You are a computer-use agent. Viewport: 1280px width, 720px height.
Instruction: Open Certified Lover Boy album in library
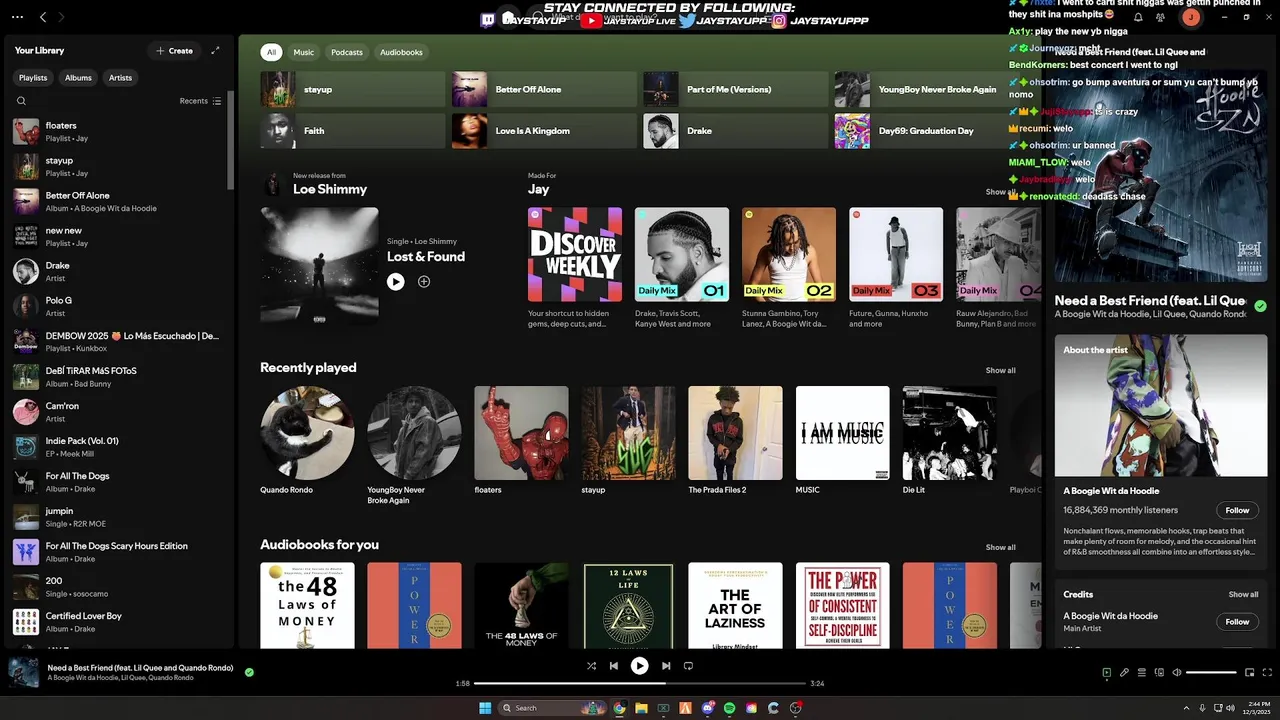tap(118, 622)
